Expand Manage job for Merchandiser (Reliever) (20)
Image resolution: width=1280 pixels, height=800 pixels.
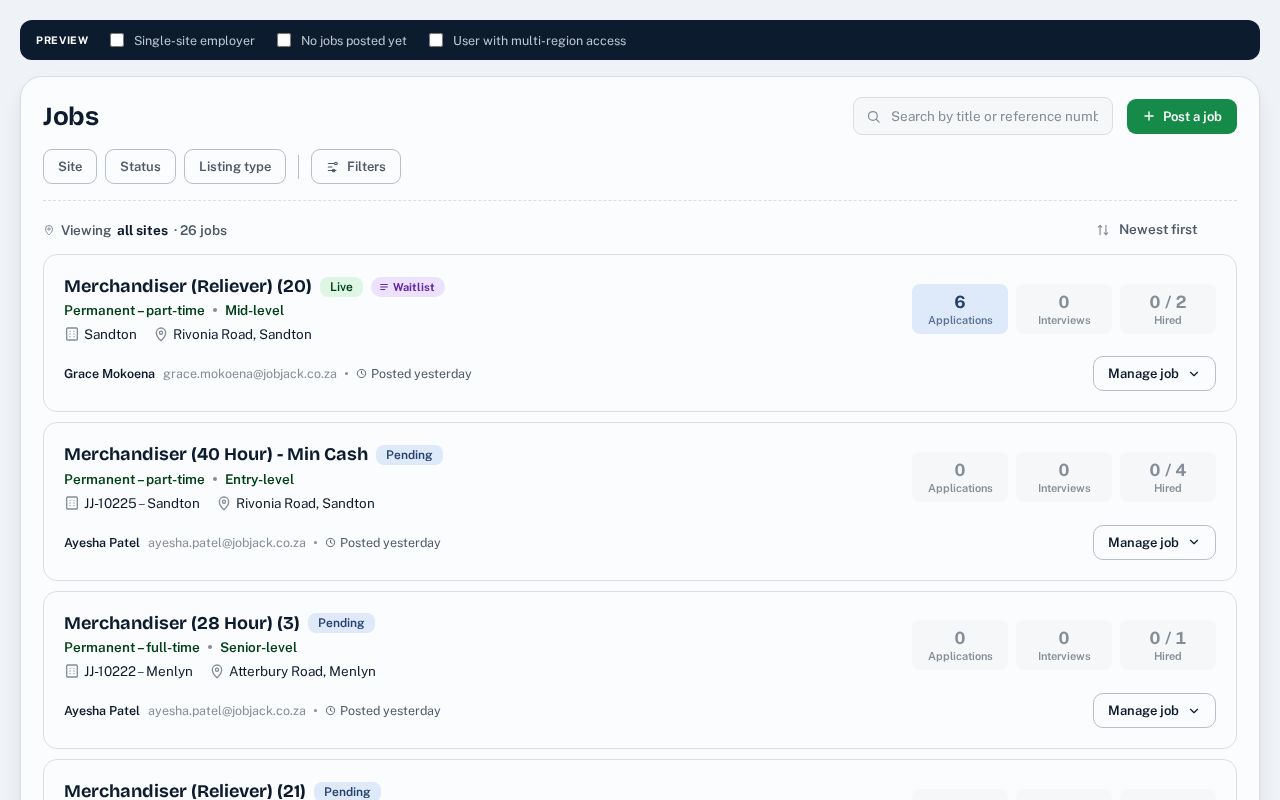pos(1154,373)
